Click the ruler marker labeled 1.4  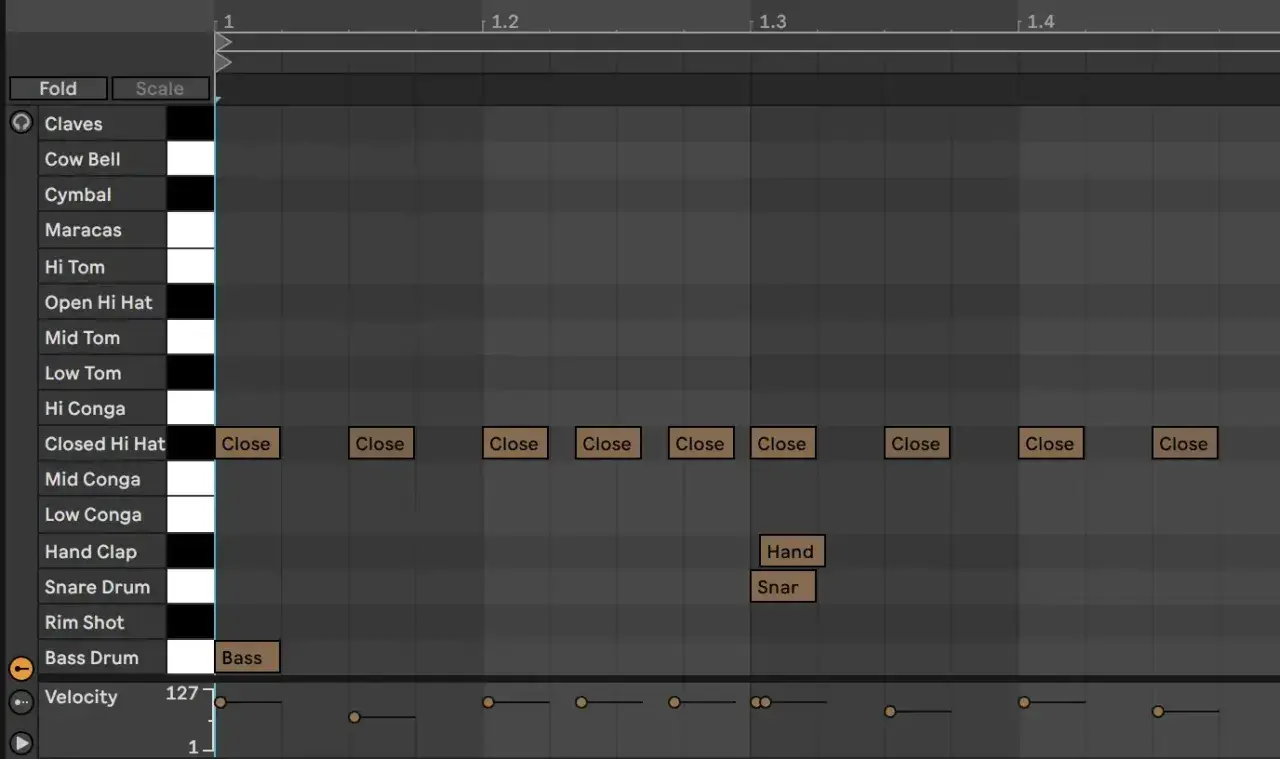coord(1041,21)
